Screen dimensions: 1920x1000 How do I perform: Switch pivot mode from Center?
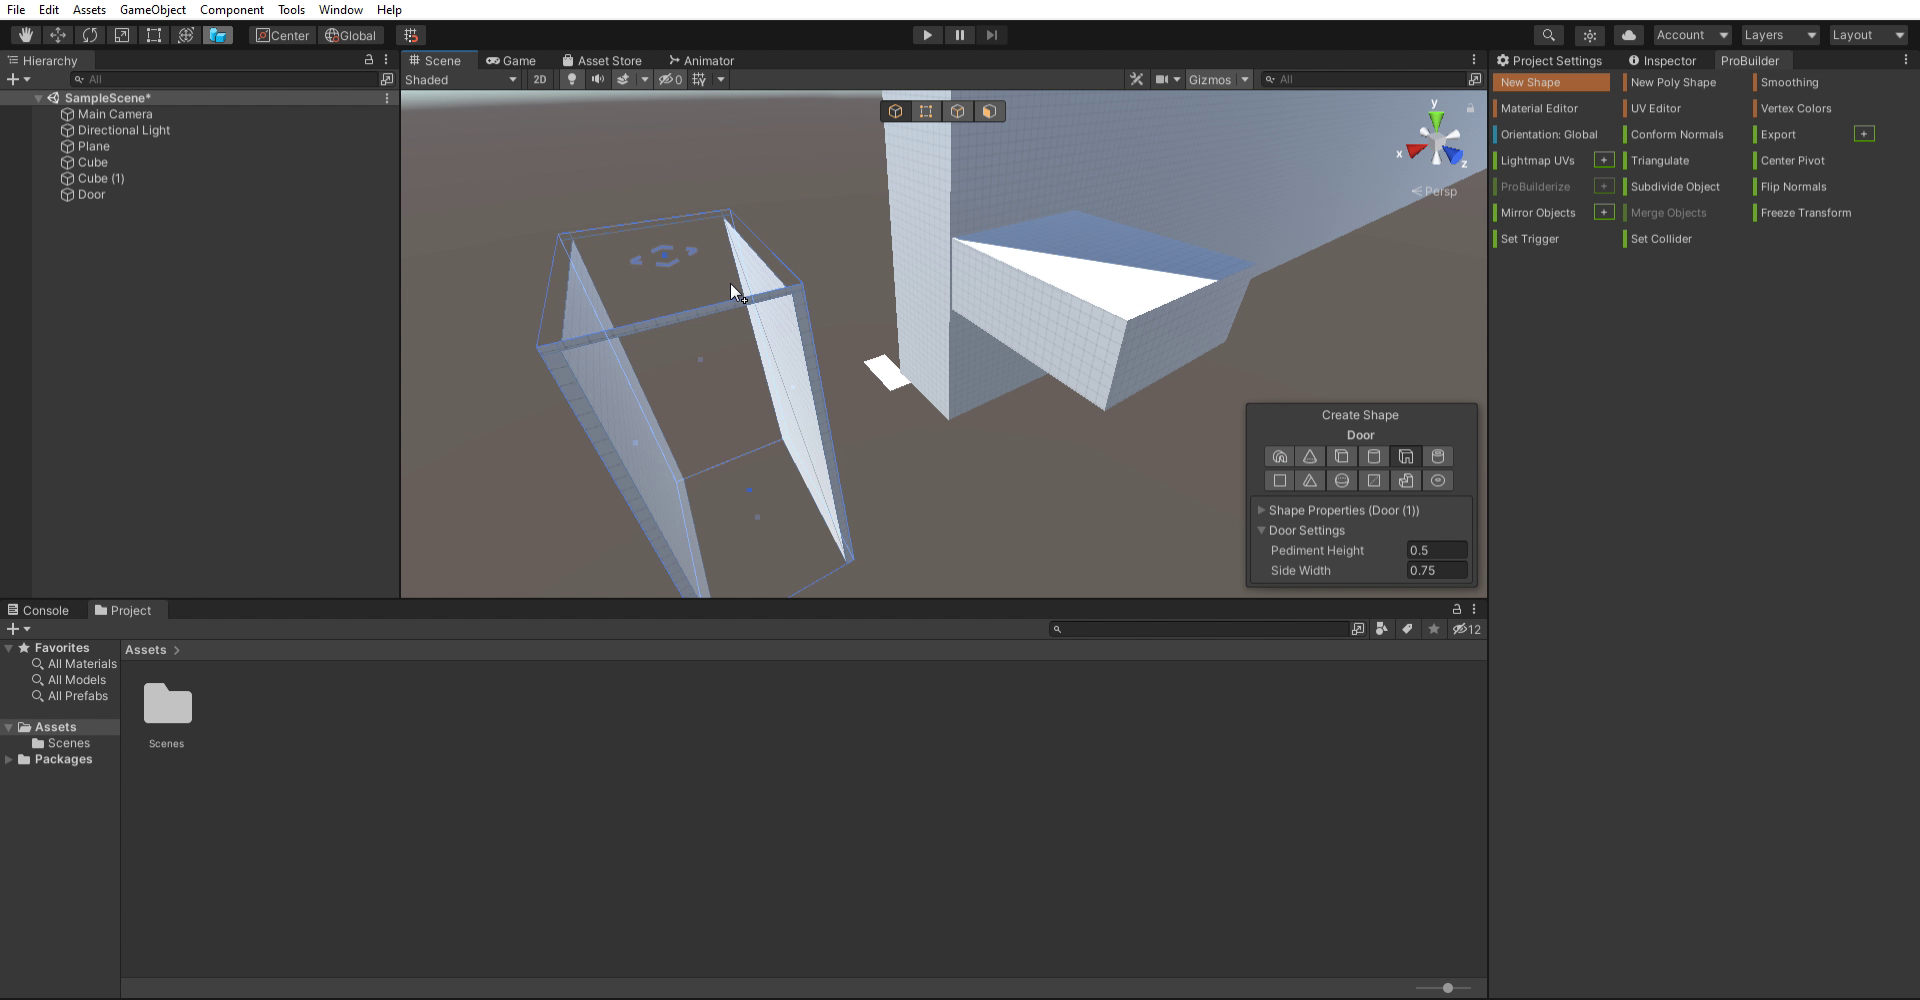pos(282,35)
